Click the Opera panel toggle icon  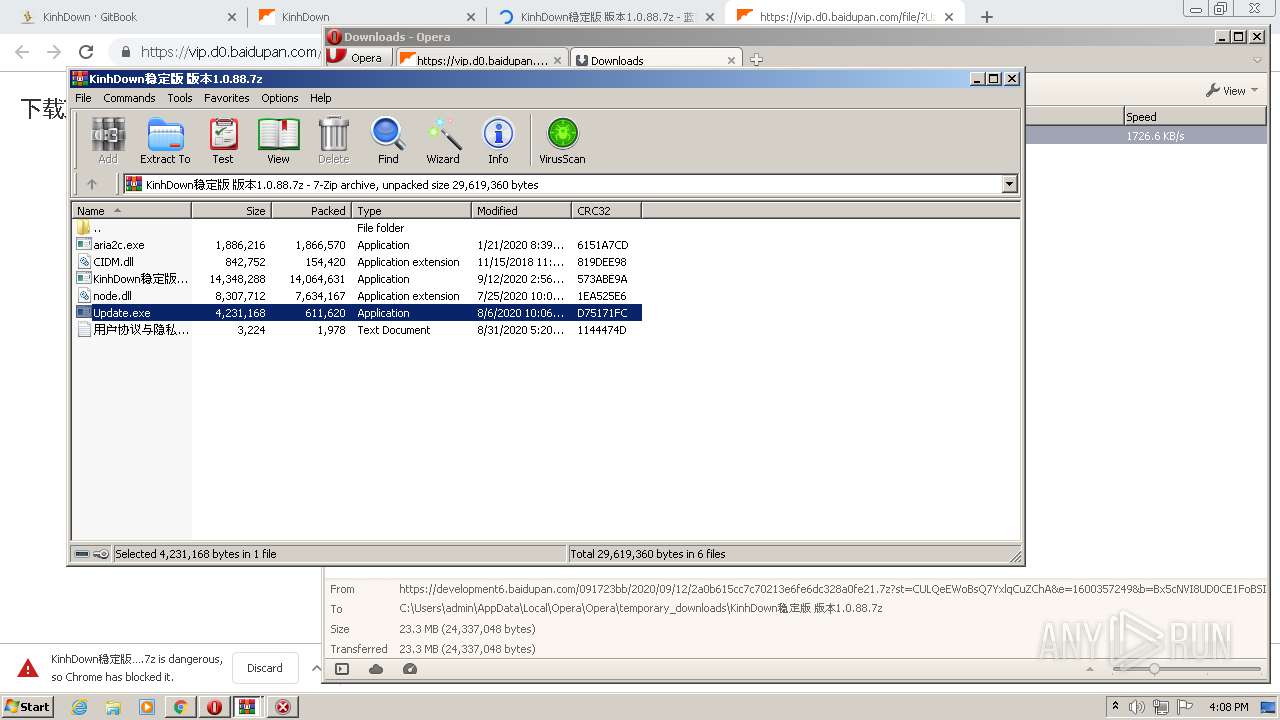[342, 669]
